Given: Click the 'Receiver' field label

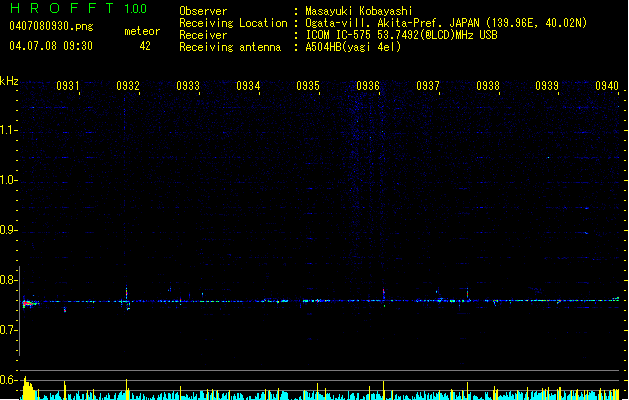Looking at the screenshot, I should [203, 35].
